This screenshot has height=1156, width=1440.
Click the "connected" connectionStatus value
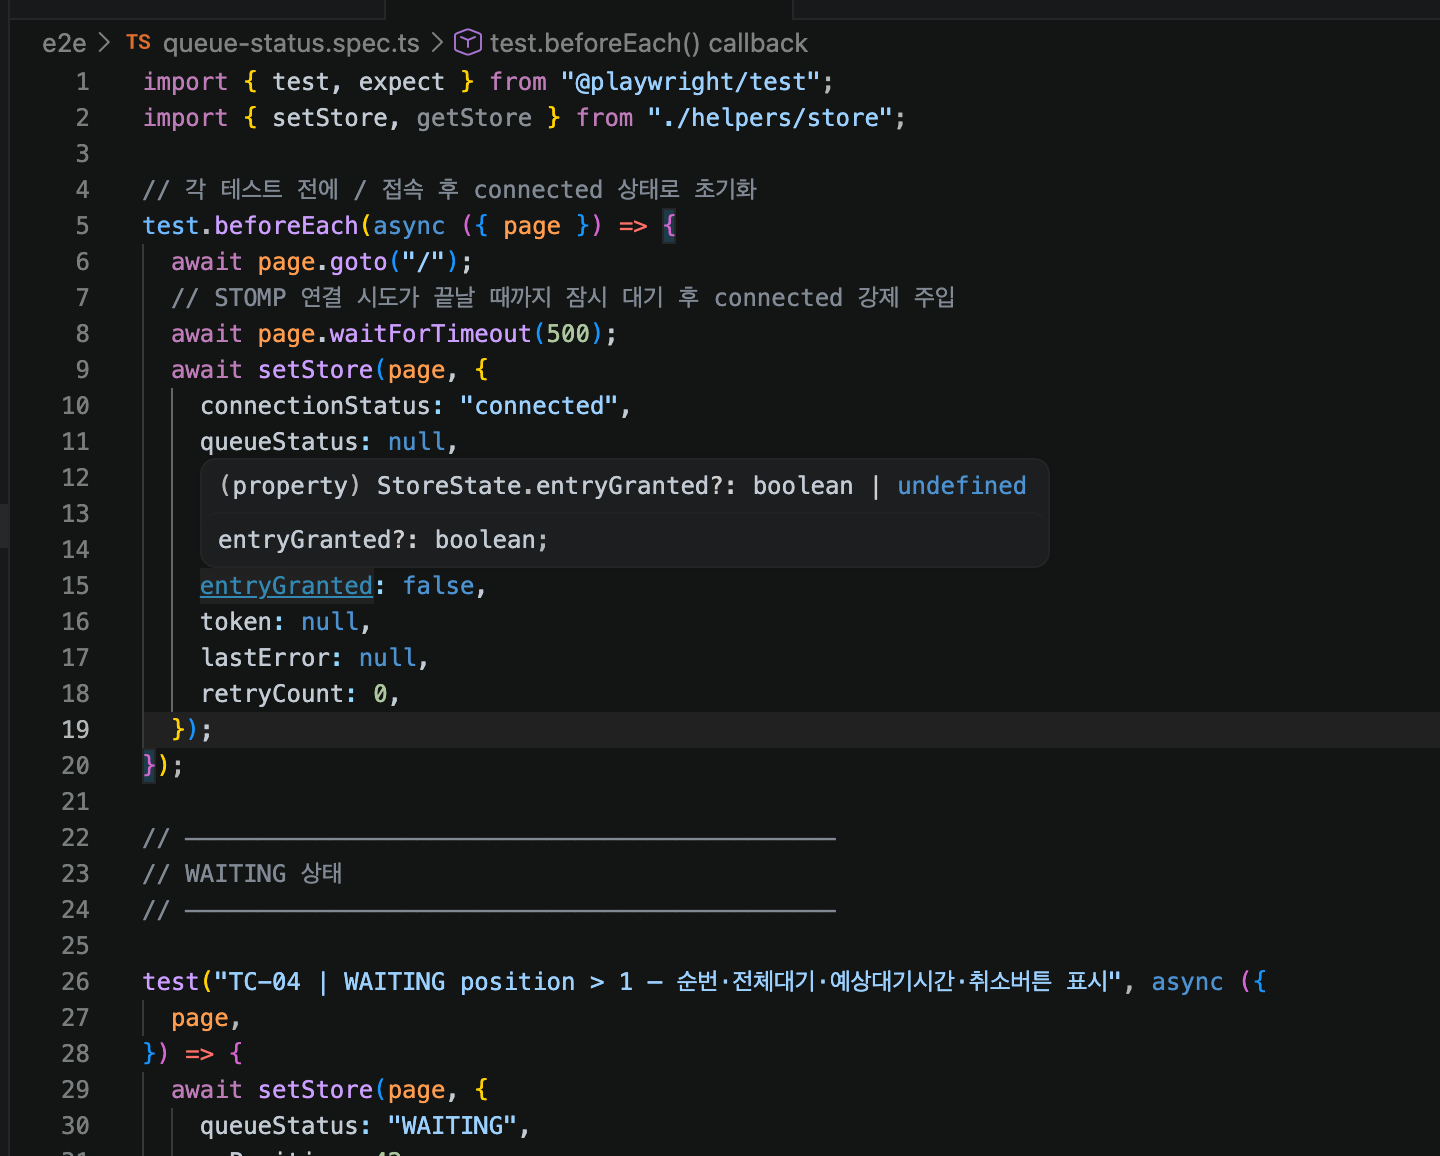click(x=538, y=406)
